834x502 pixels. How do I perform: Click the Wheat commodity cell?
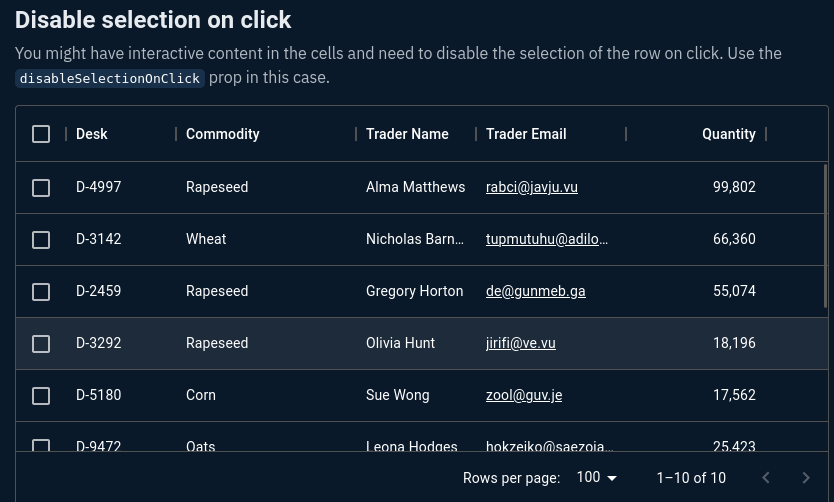tap(206, 239)
